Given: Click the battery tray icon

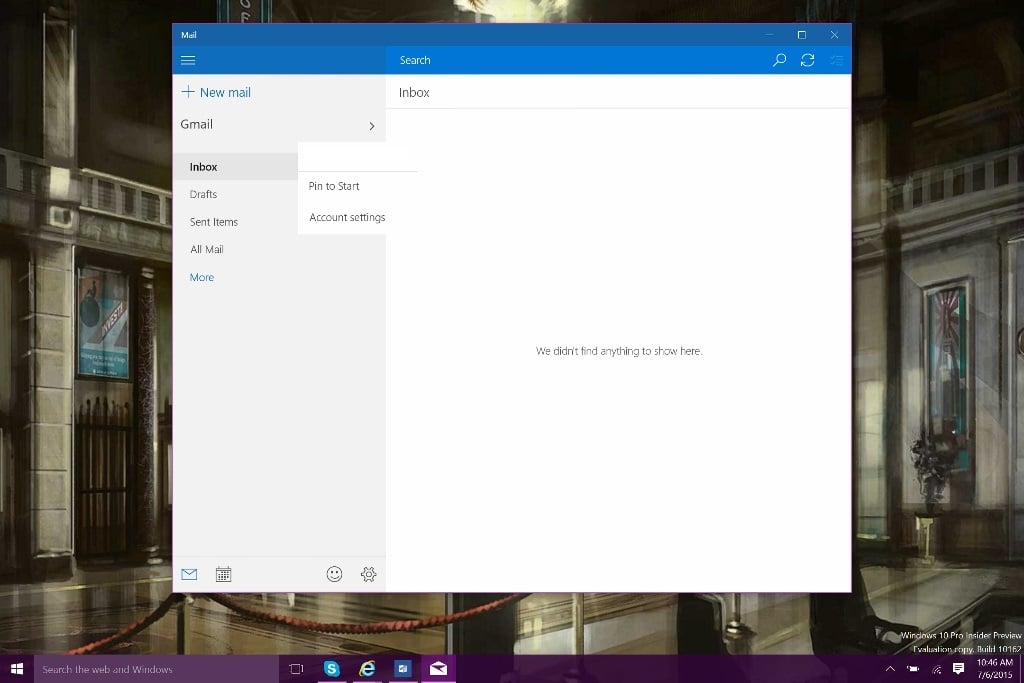Looking at the screenshot, I should tap(913, 669).
